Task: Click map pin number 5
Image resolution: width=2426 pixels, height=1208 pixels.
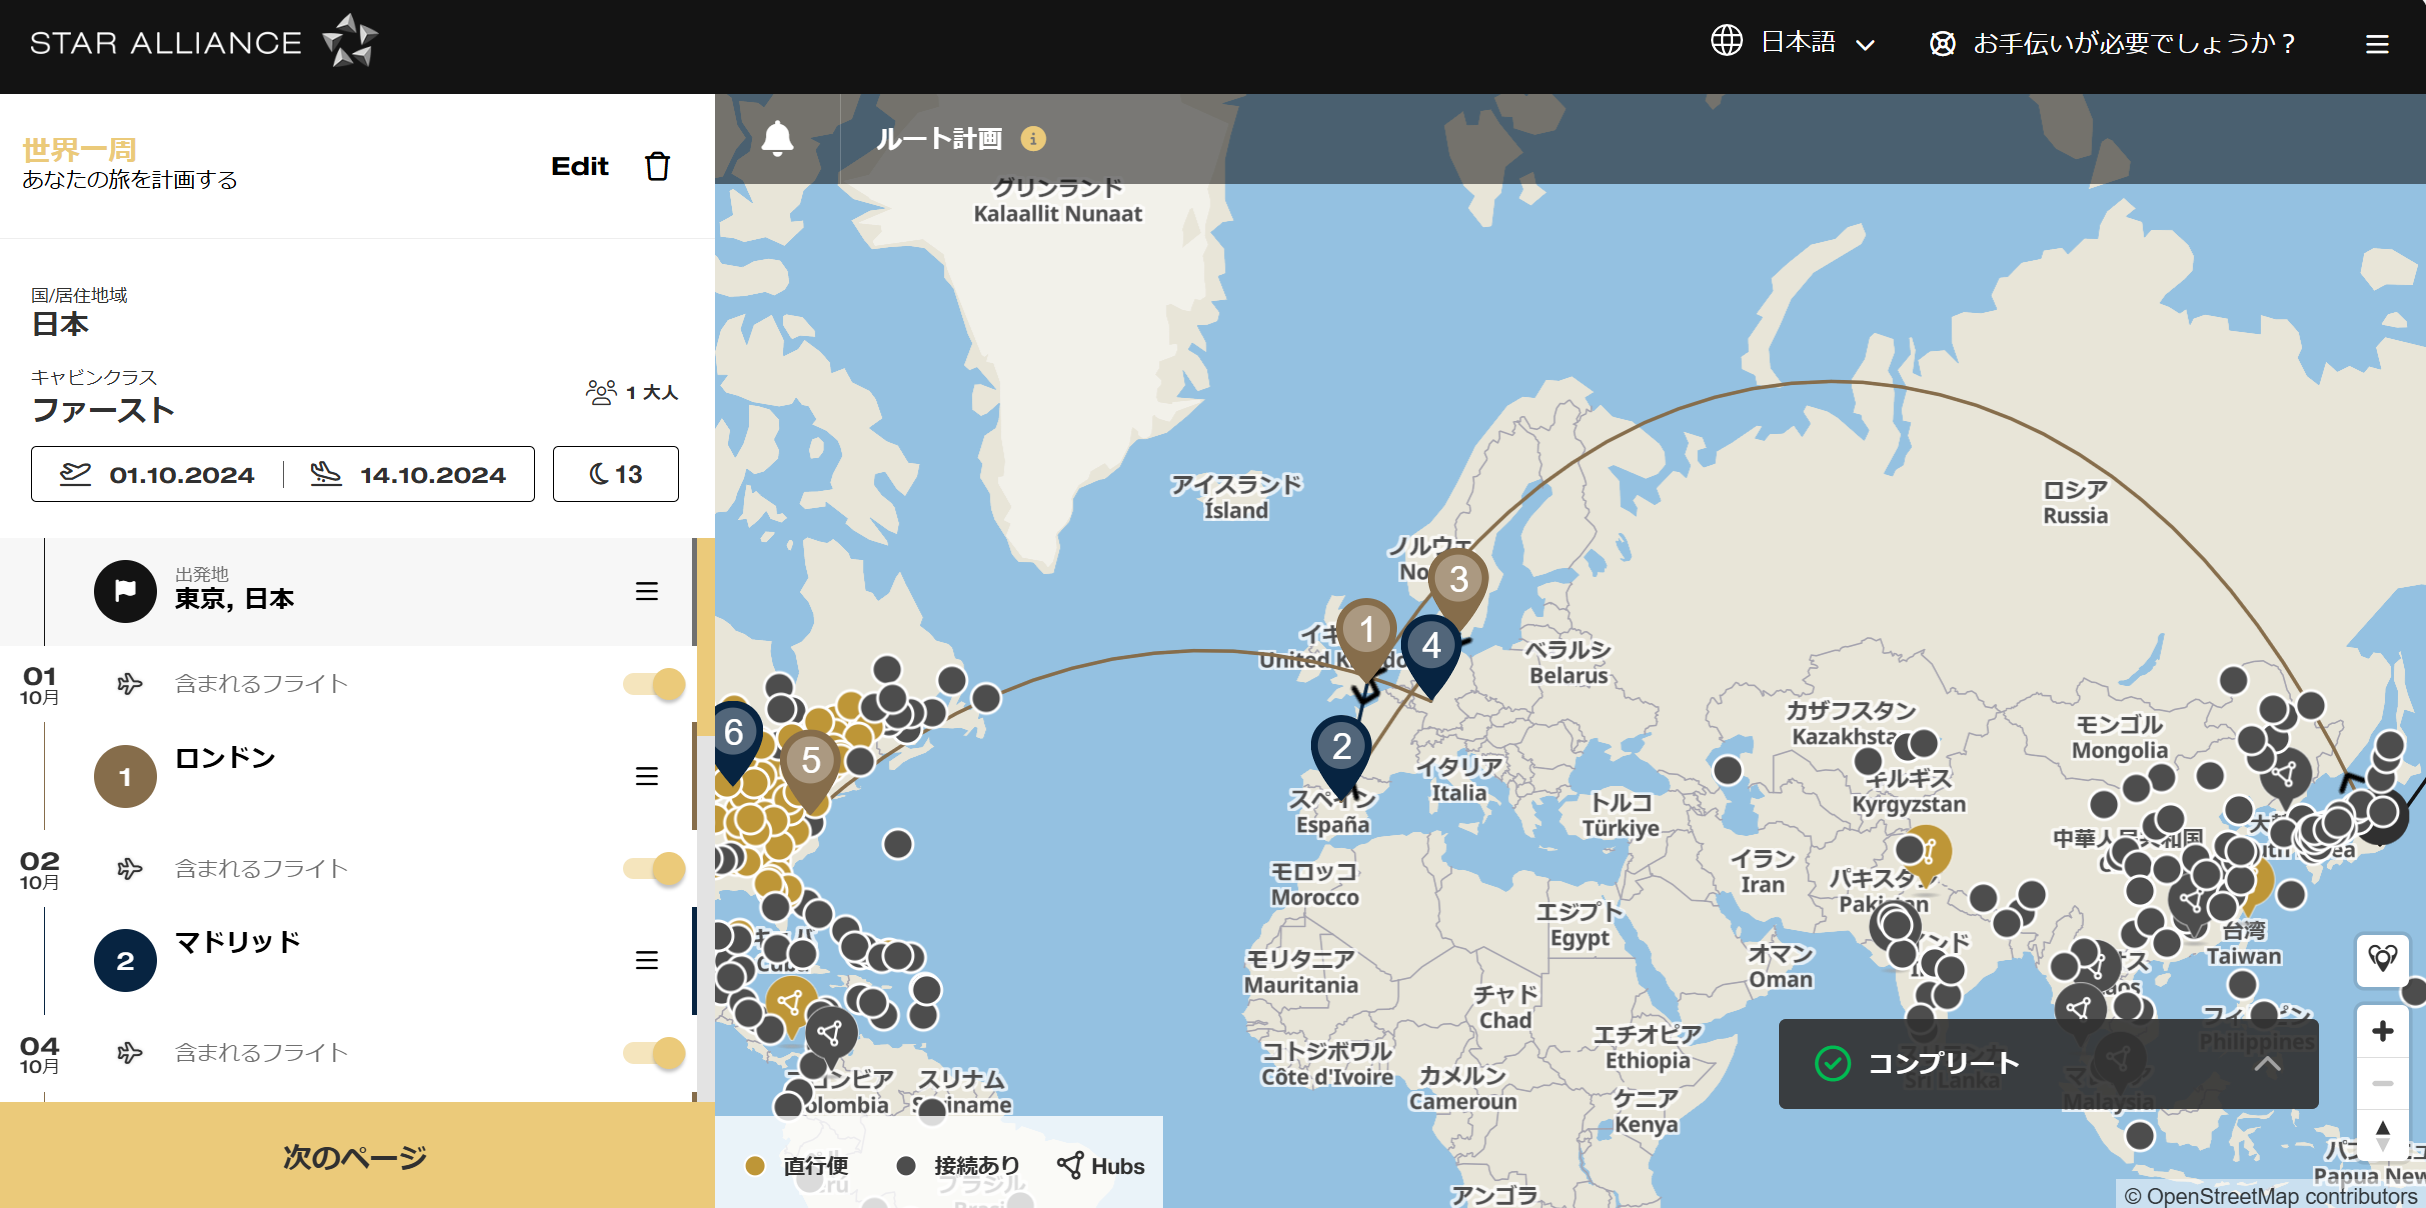Action: tap(810, 763)
